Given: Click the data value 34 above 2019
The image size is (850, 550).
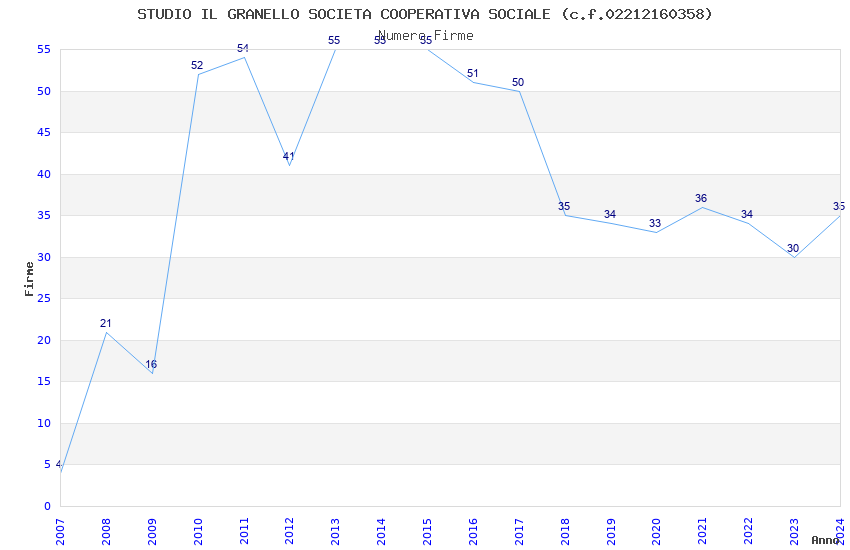Looking at the screenshot, I should [610, 215].
